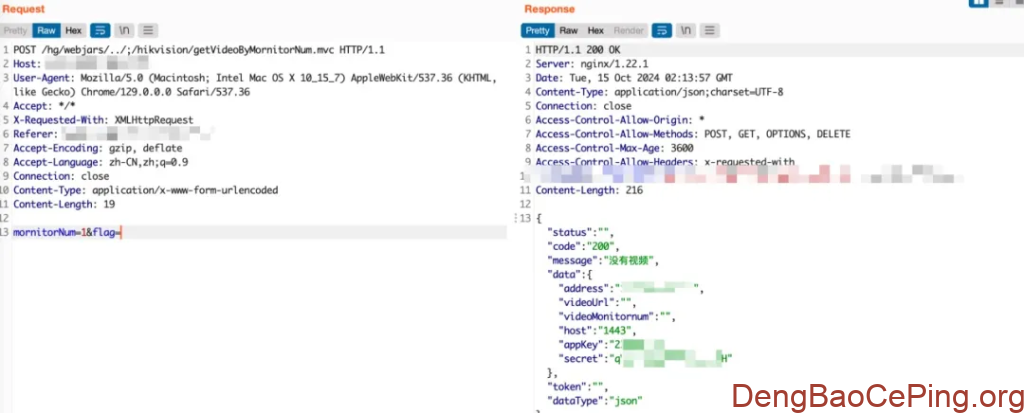The image size is (1024, 413).
Task: Show non-printable characters in the Response pane
Action: pos(686,31)
